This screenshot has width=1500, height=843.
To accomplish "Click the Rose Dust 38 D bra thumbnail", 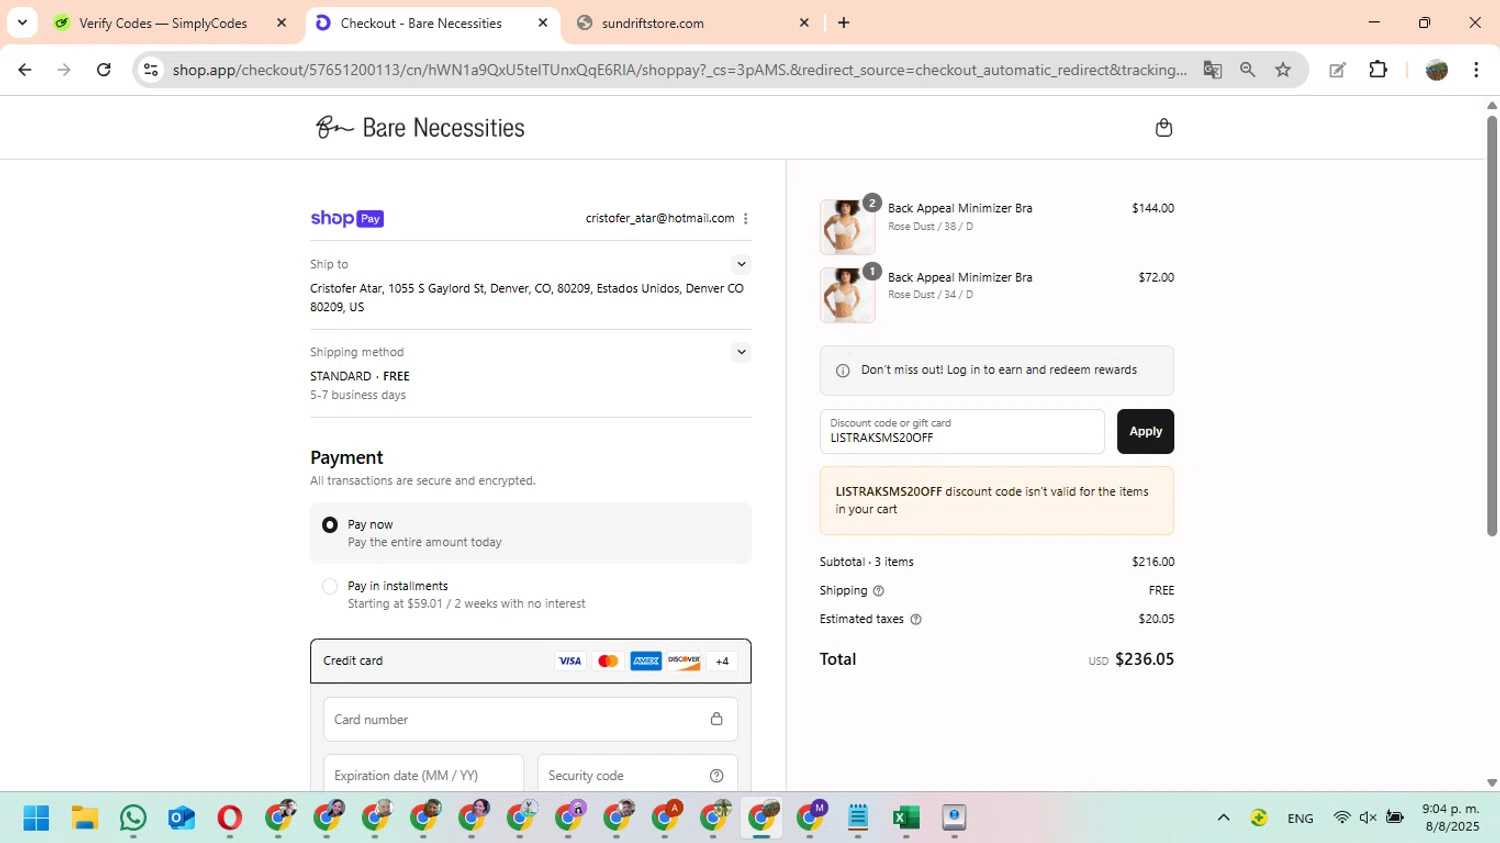I will [847, 227].
